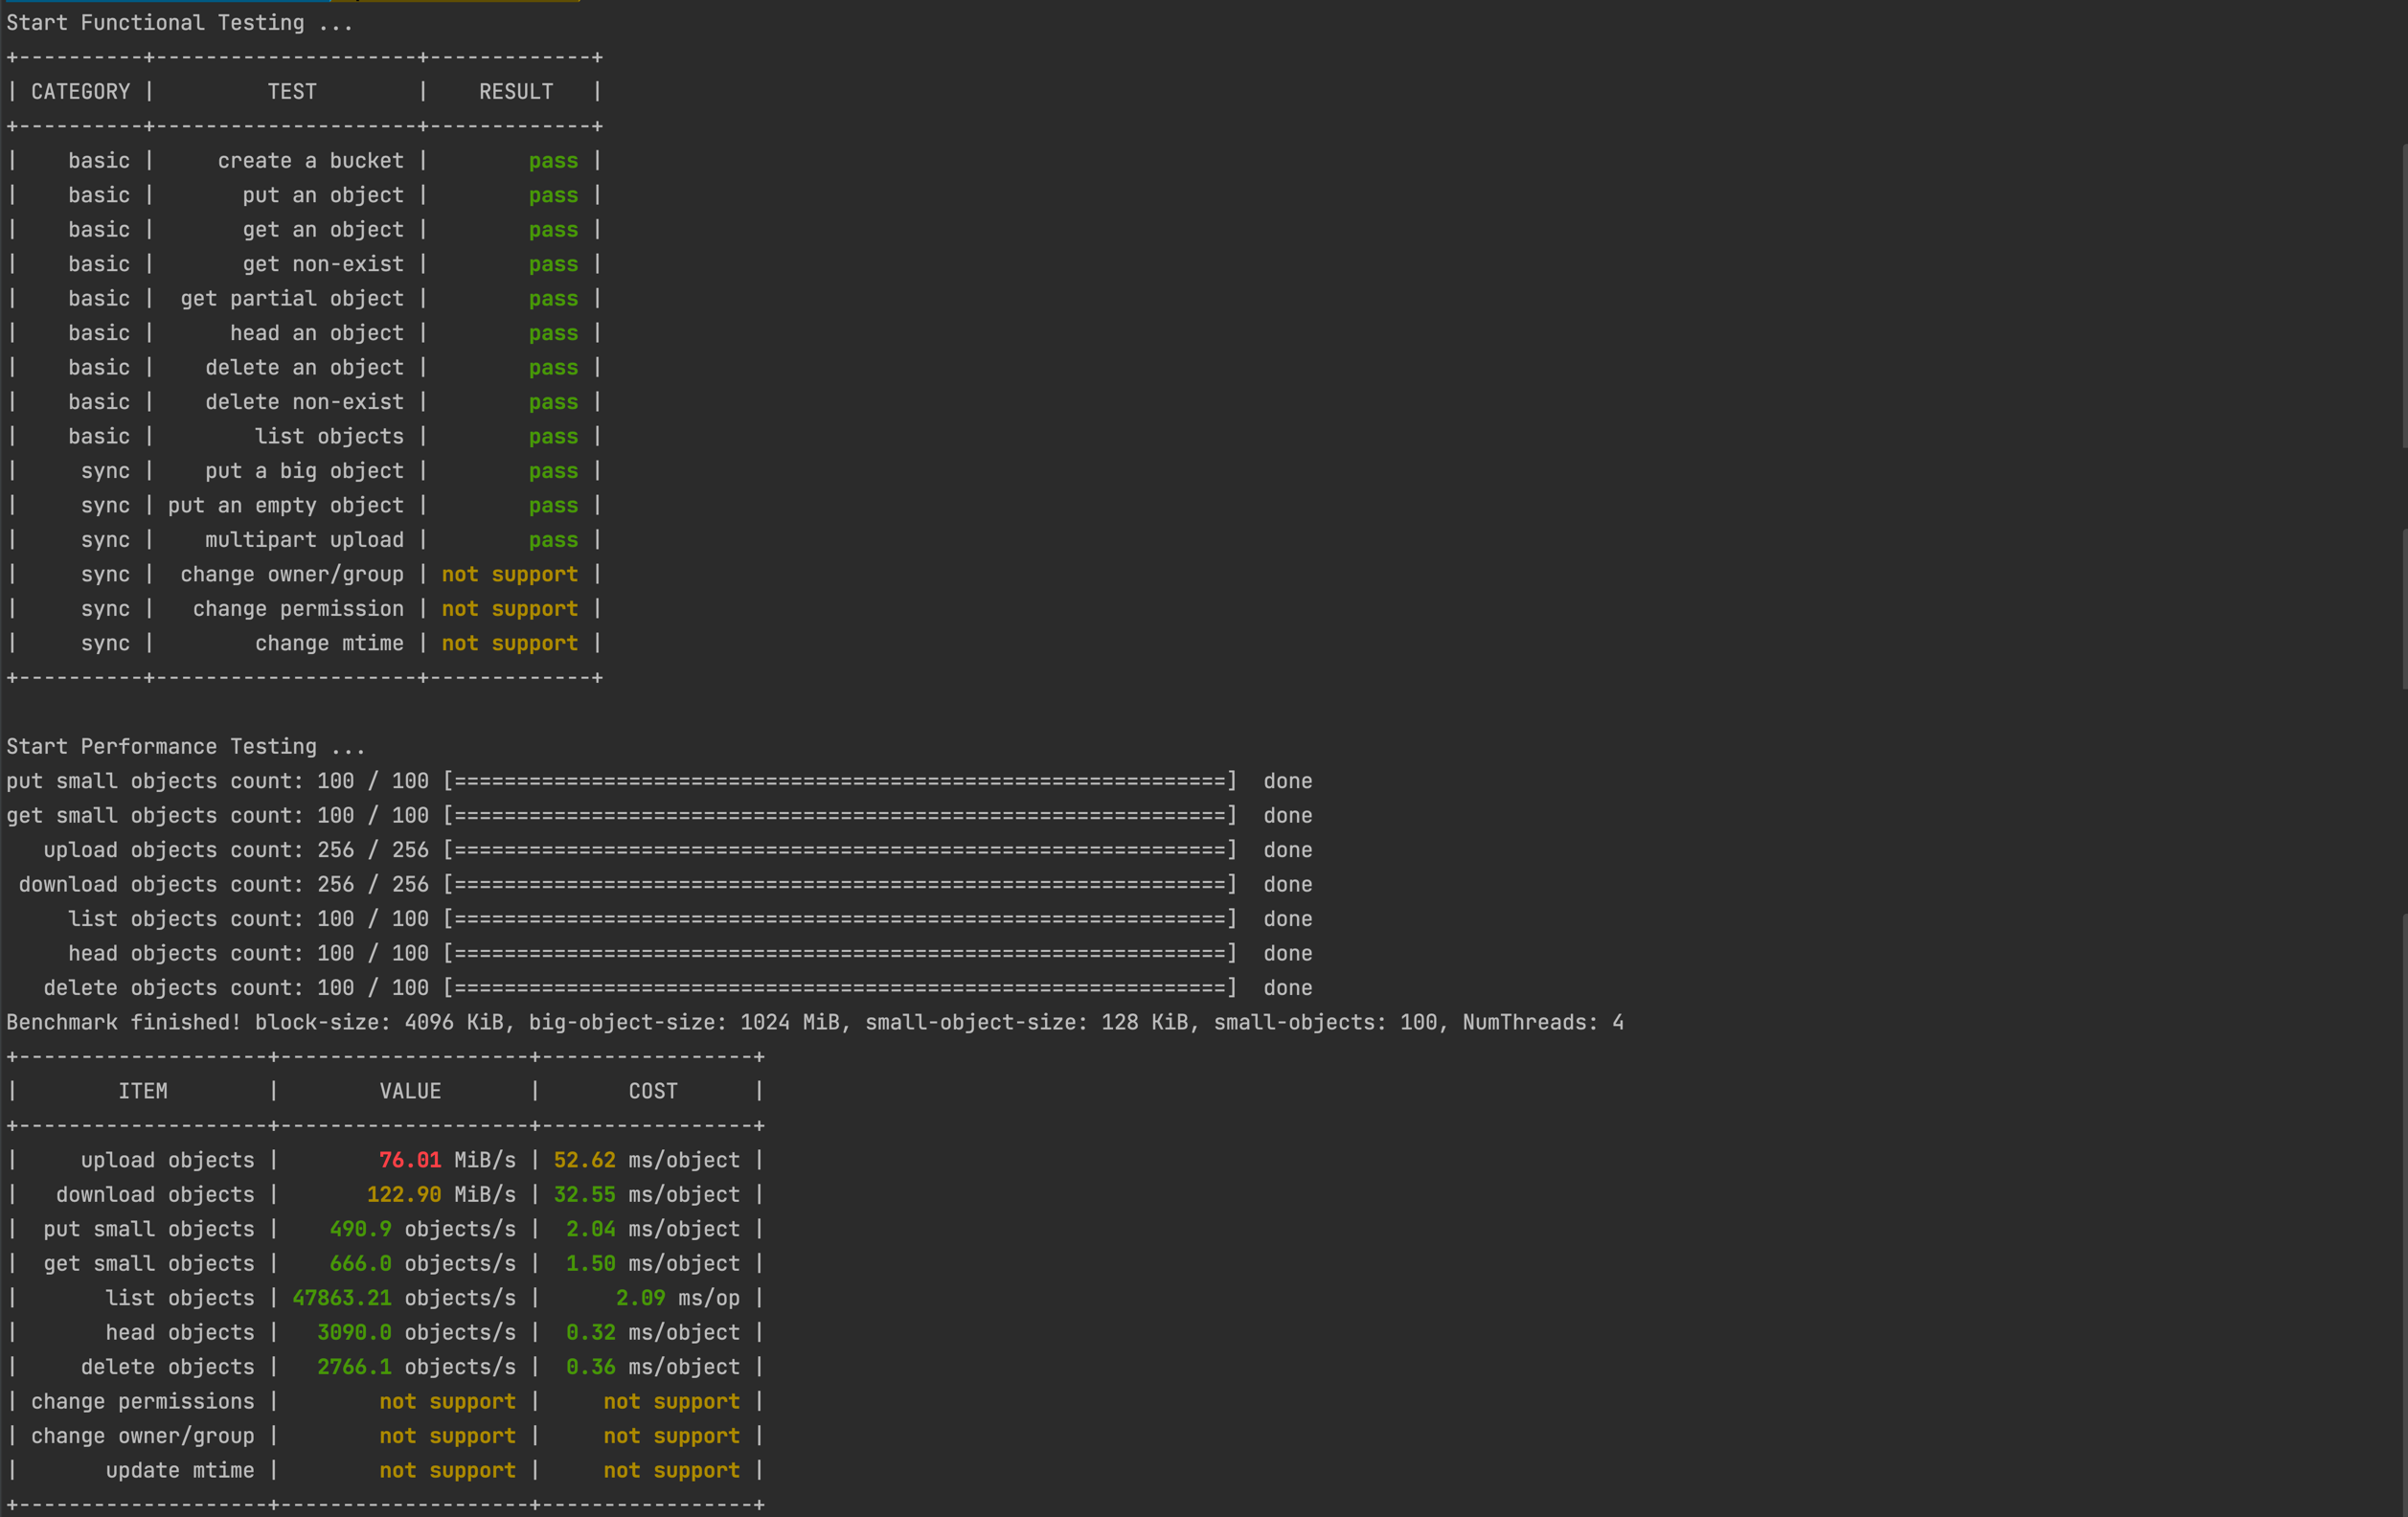The width and height of the screenshot is (2408, 1517).
Task: Click 'done' next to download objects count
Action: (x=1287, y=885)
